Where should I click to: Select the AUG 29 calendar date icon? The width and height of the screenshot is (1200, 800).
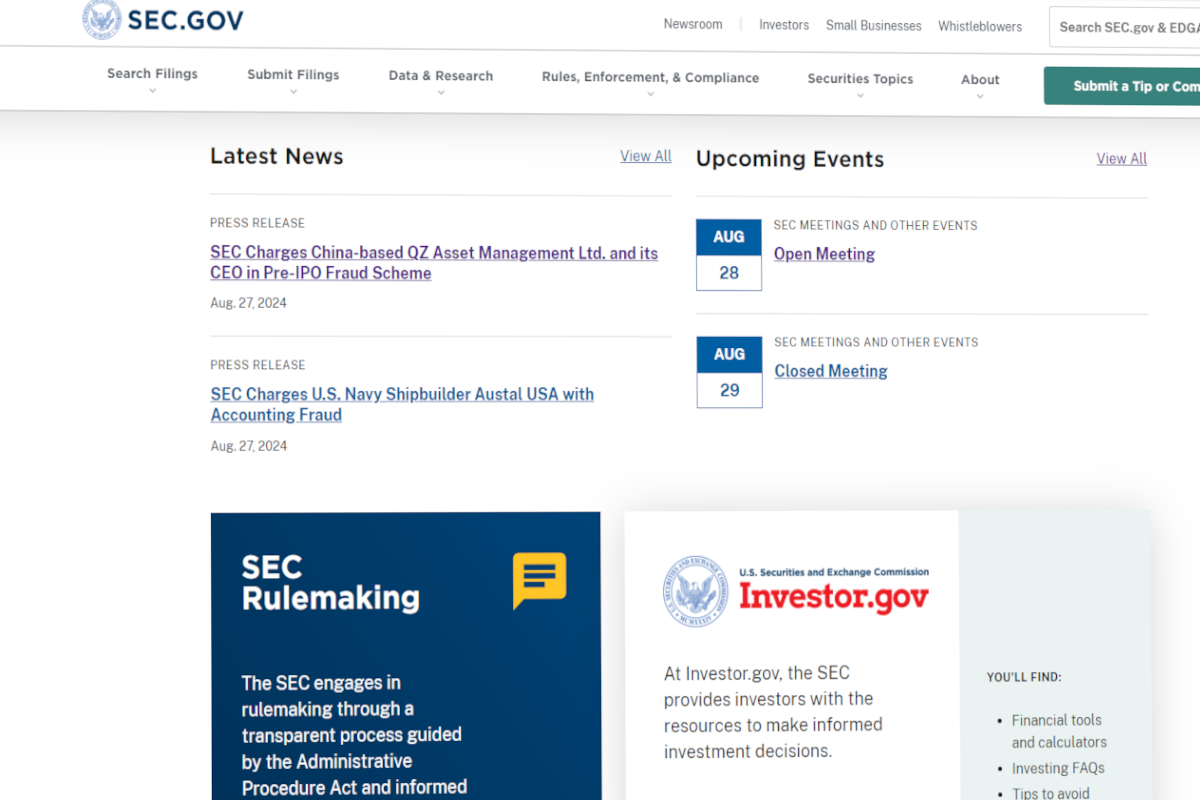click(729, 372)
